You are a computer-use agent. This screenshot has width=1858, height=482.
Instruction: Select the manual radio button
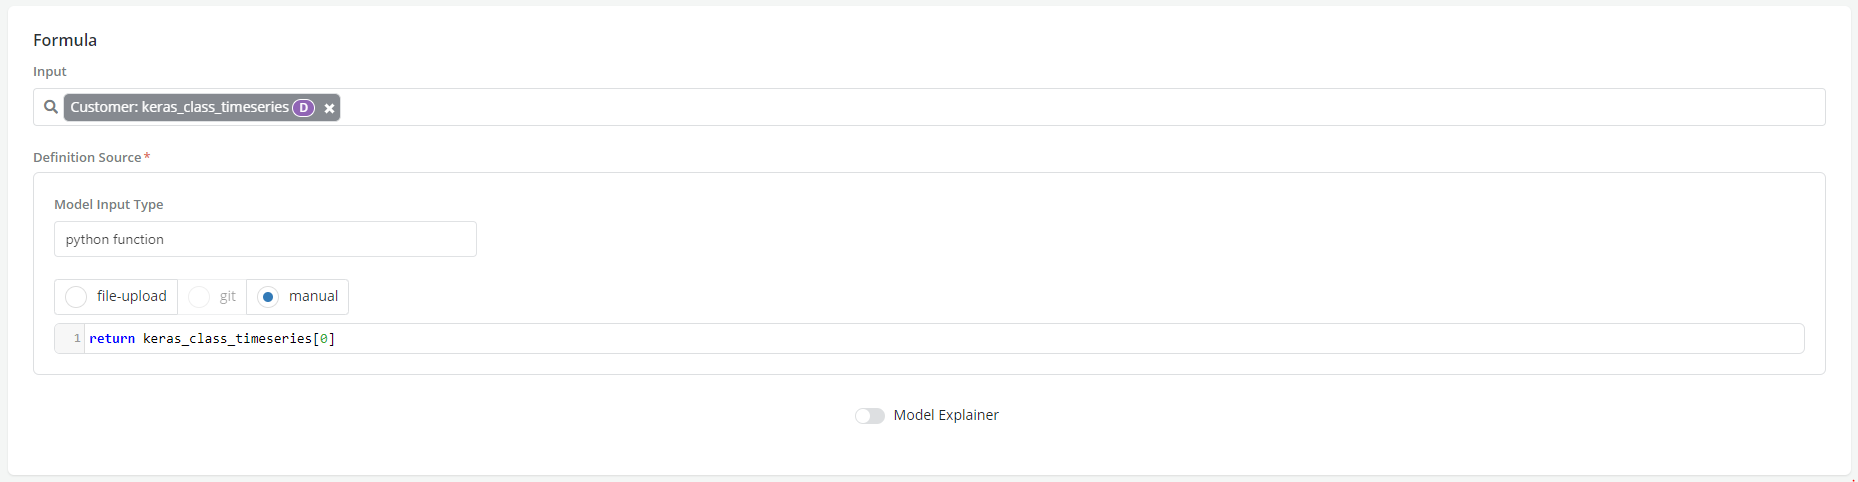click(x=268, y=297)
